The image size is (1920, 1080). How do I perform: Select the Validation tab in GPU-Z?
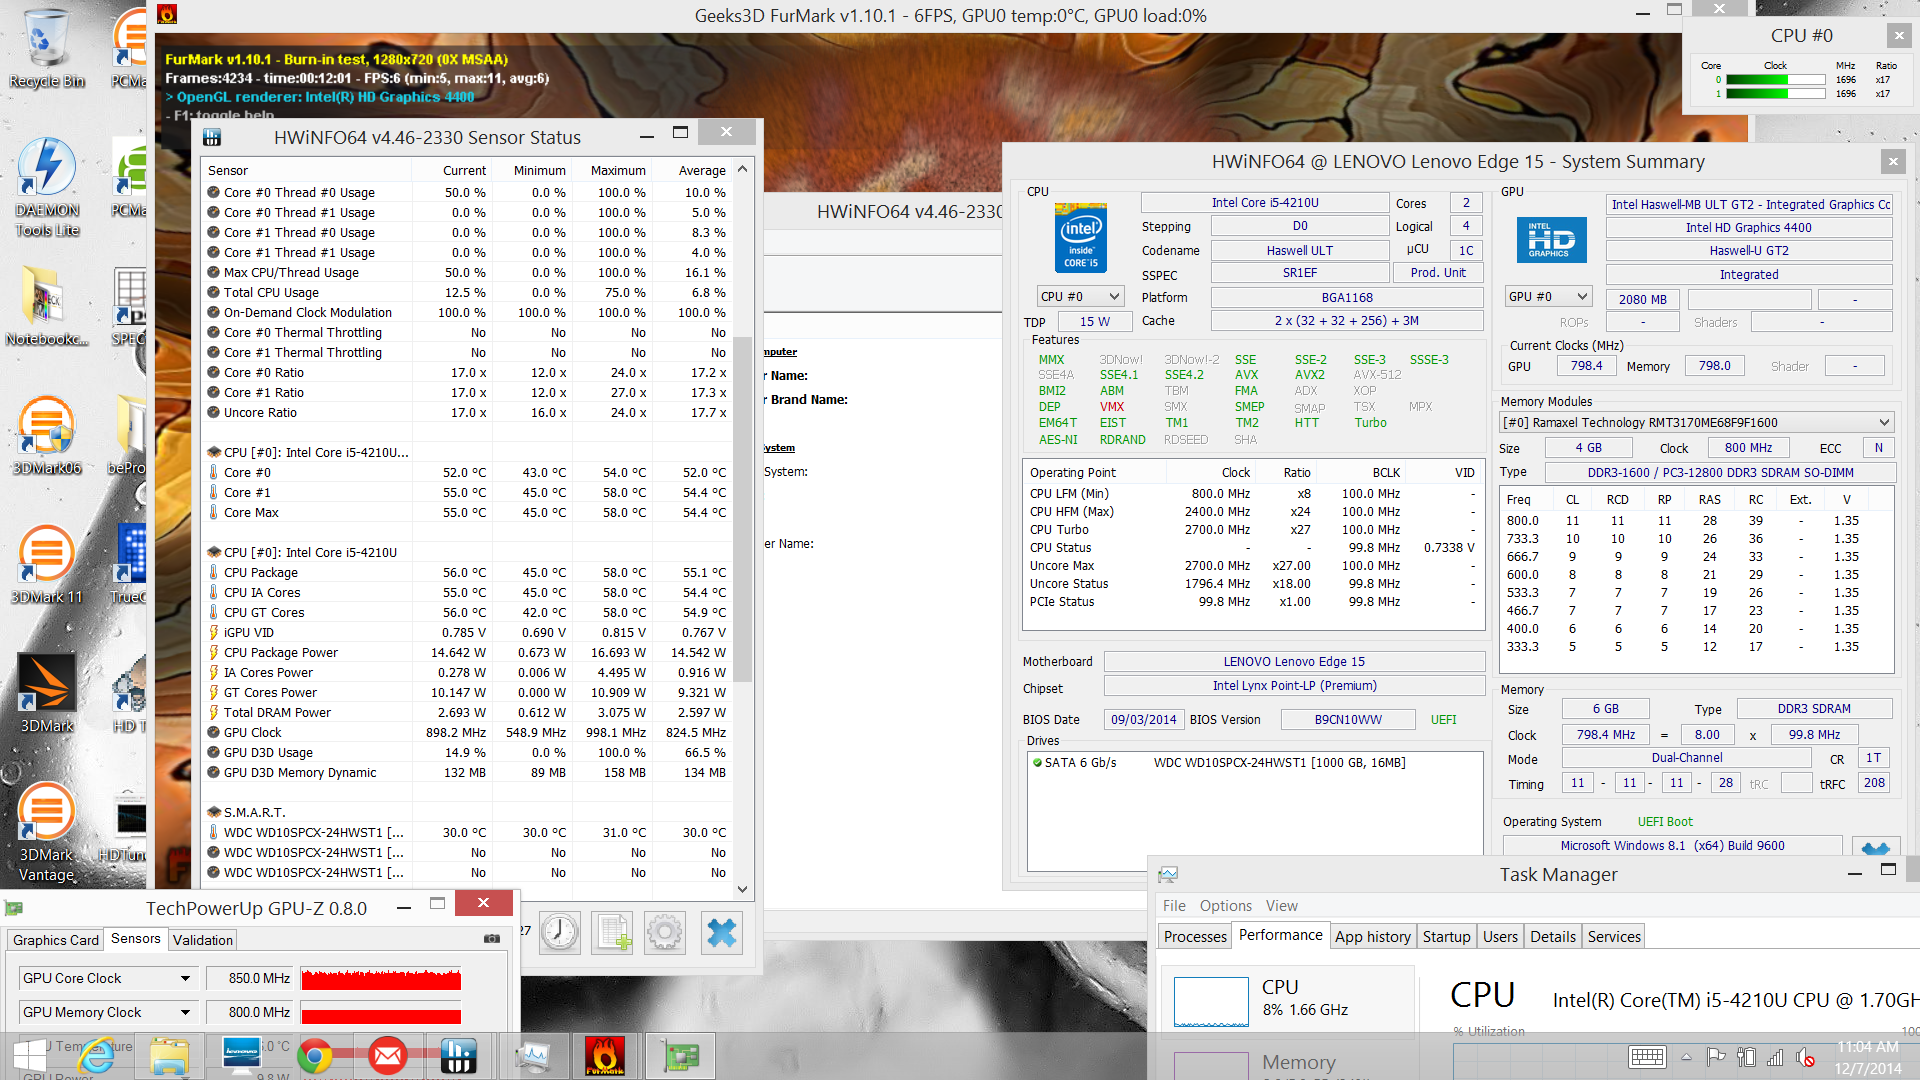click(202, 940)
